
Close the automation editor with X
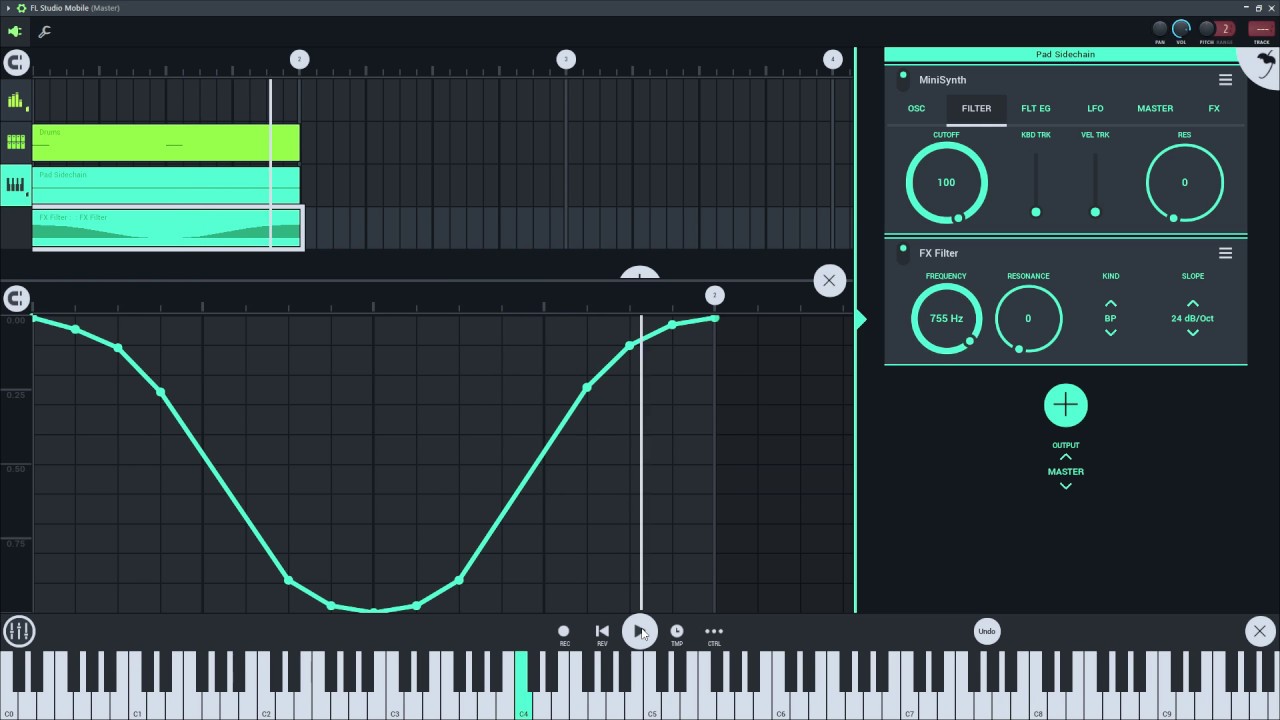(x=829, y=281)
